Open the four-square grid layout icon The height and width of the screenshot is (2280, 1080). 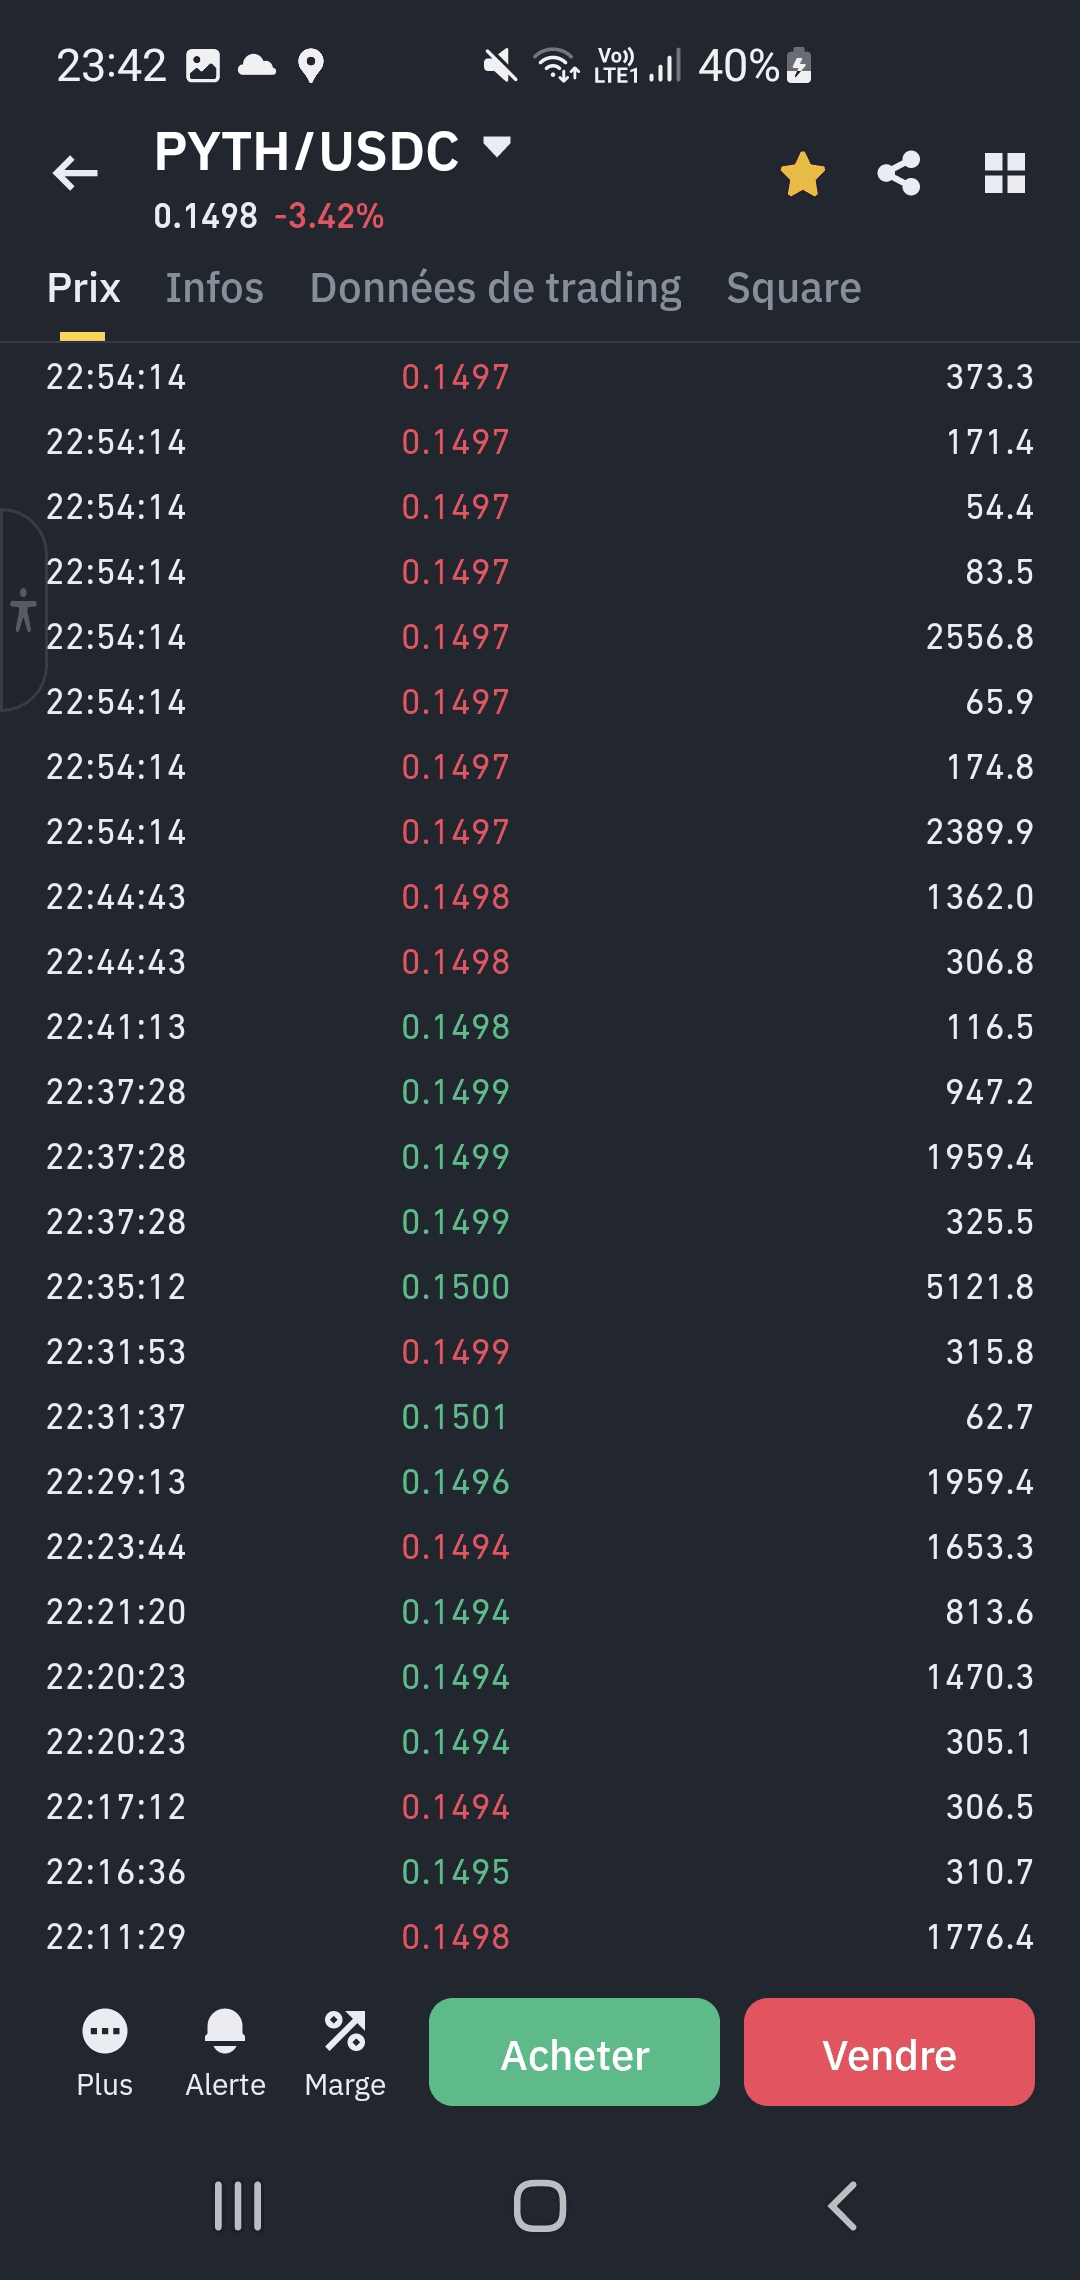(x=1004, y=174)
